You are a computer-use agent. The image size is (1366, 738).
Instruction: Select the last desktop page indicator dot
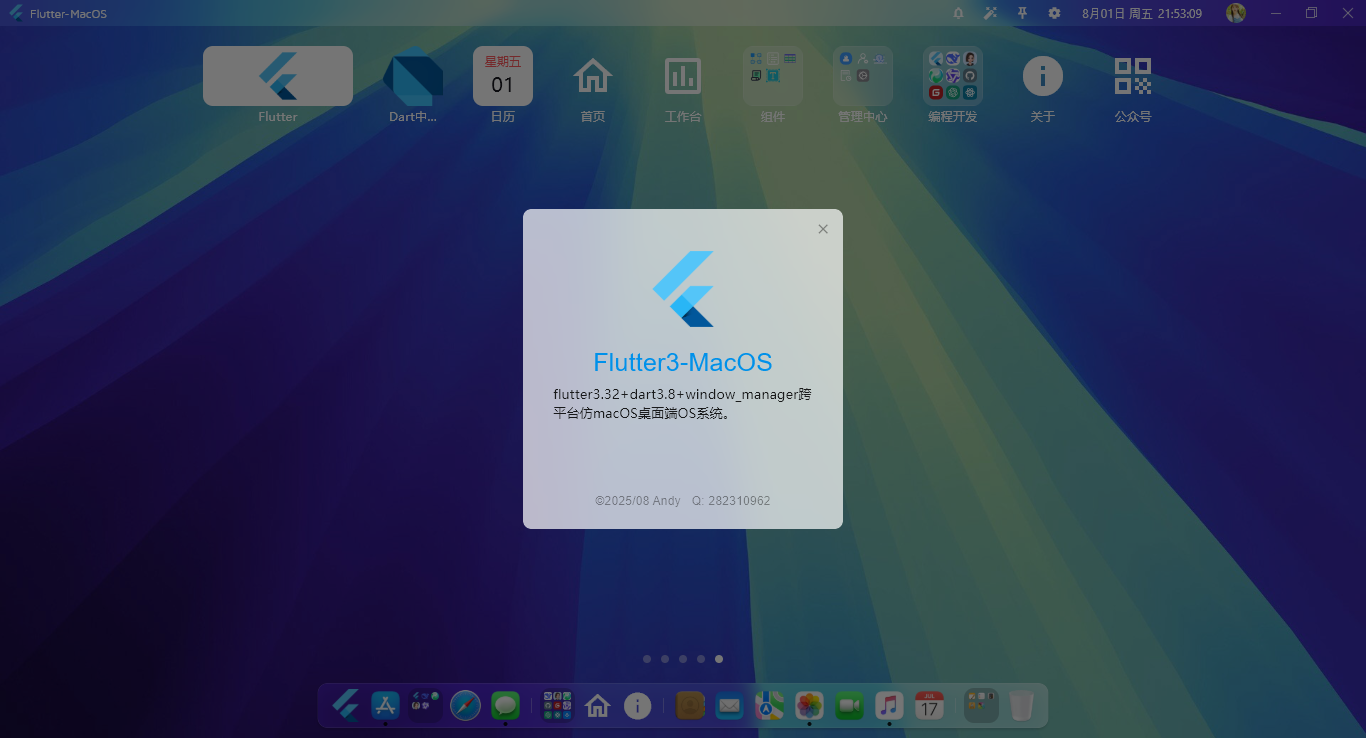719,659
